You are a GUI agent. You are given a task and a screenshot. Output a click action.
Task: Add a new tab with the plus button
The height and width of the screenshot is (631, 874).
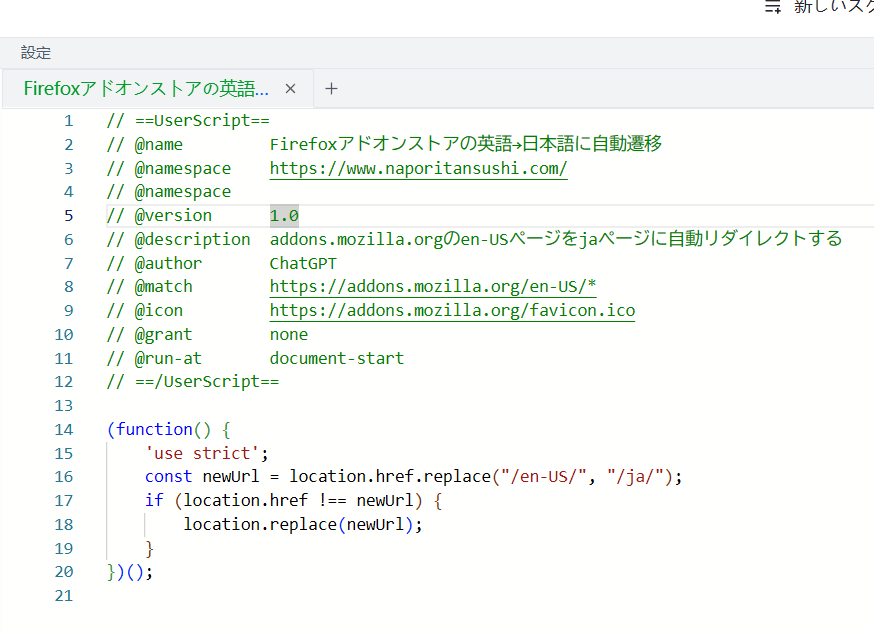[331, 89]
